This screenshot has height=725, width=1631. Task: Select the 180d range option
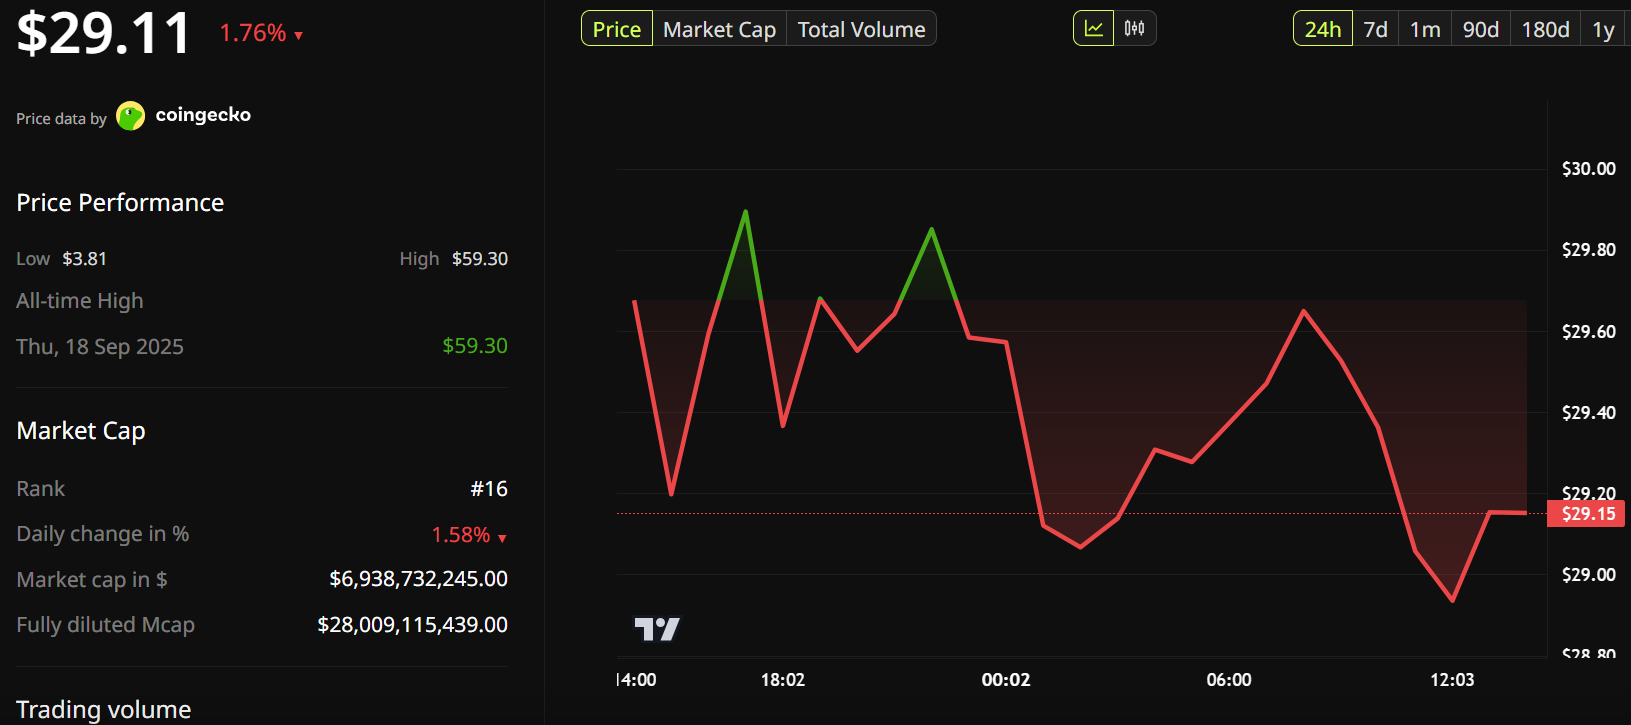click(1544, 28)
